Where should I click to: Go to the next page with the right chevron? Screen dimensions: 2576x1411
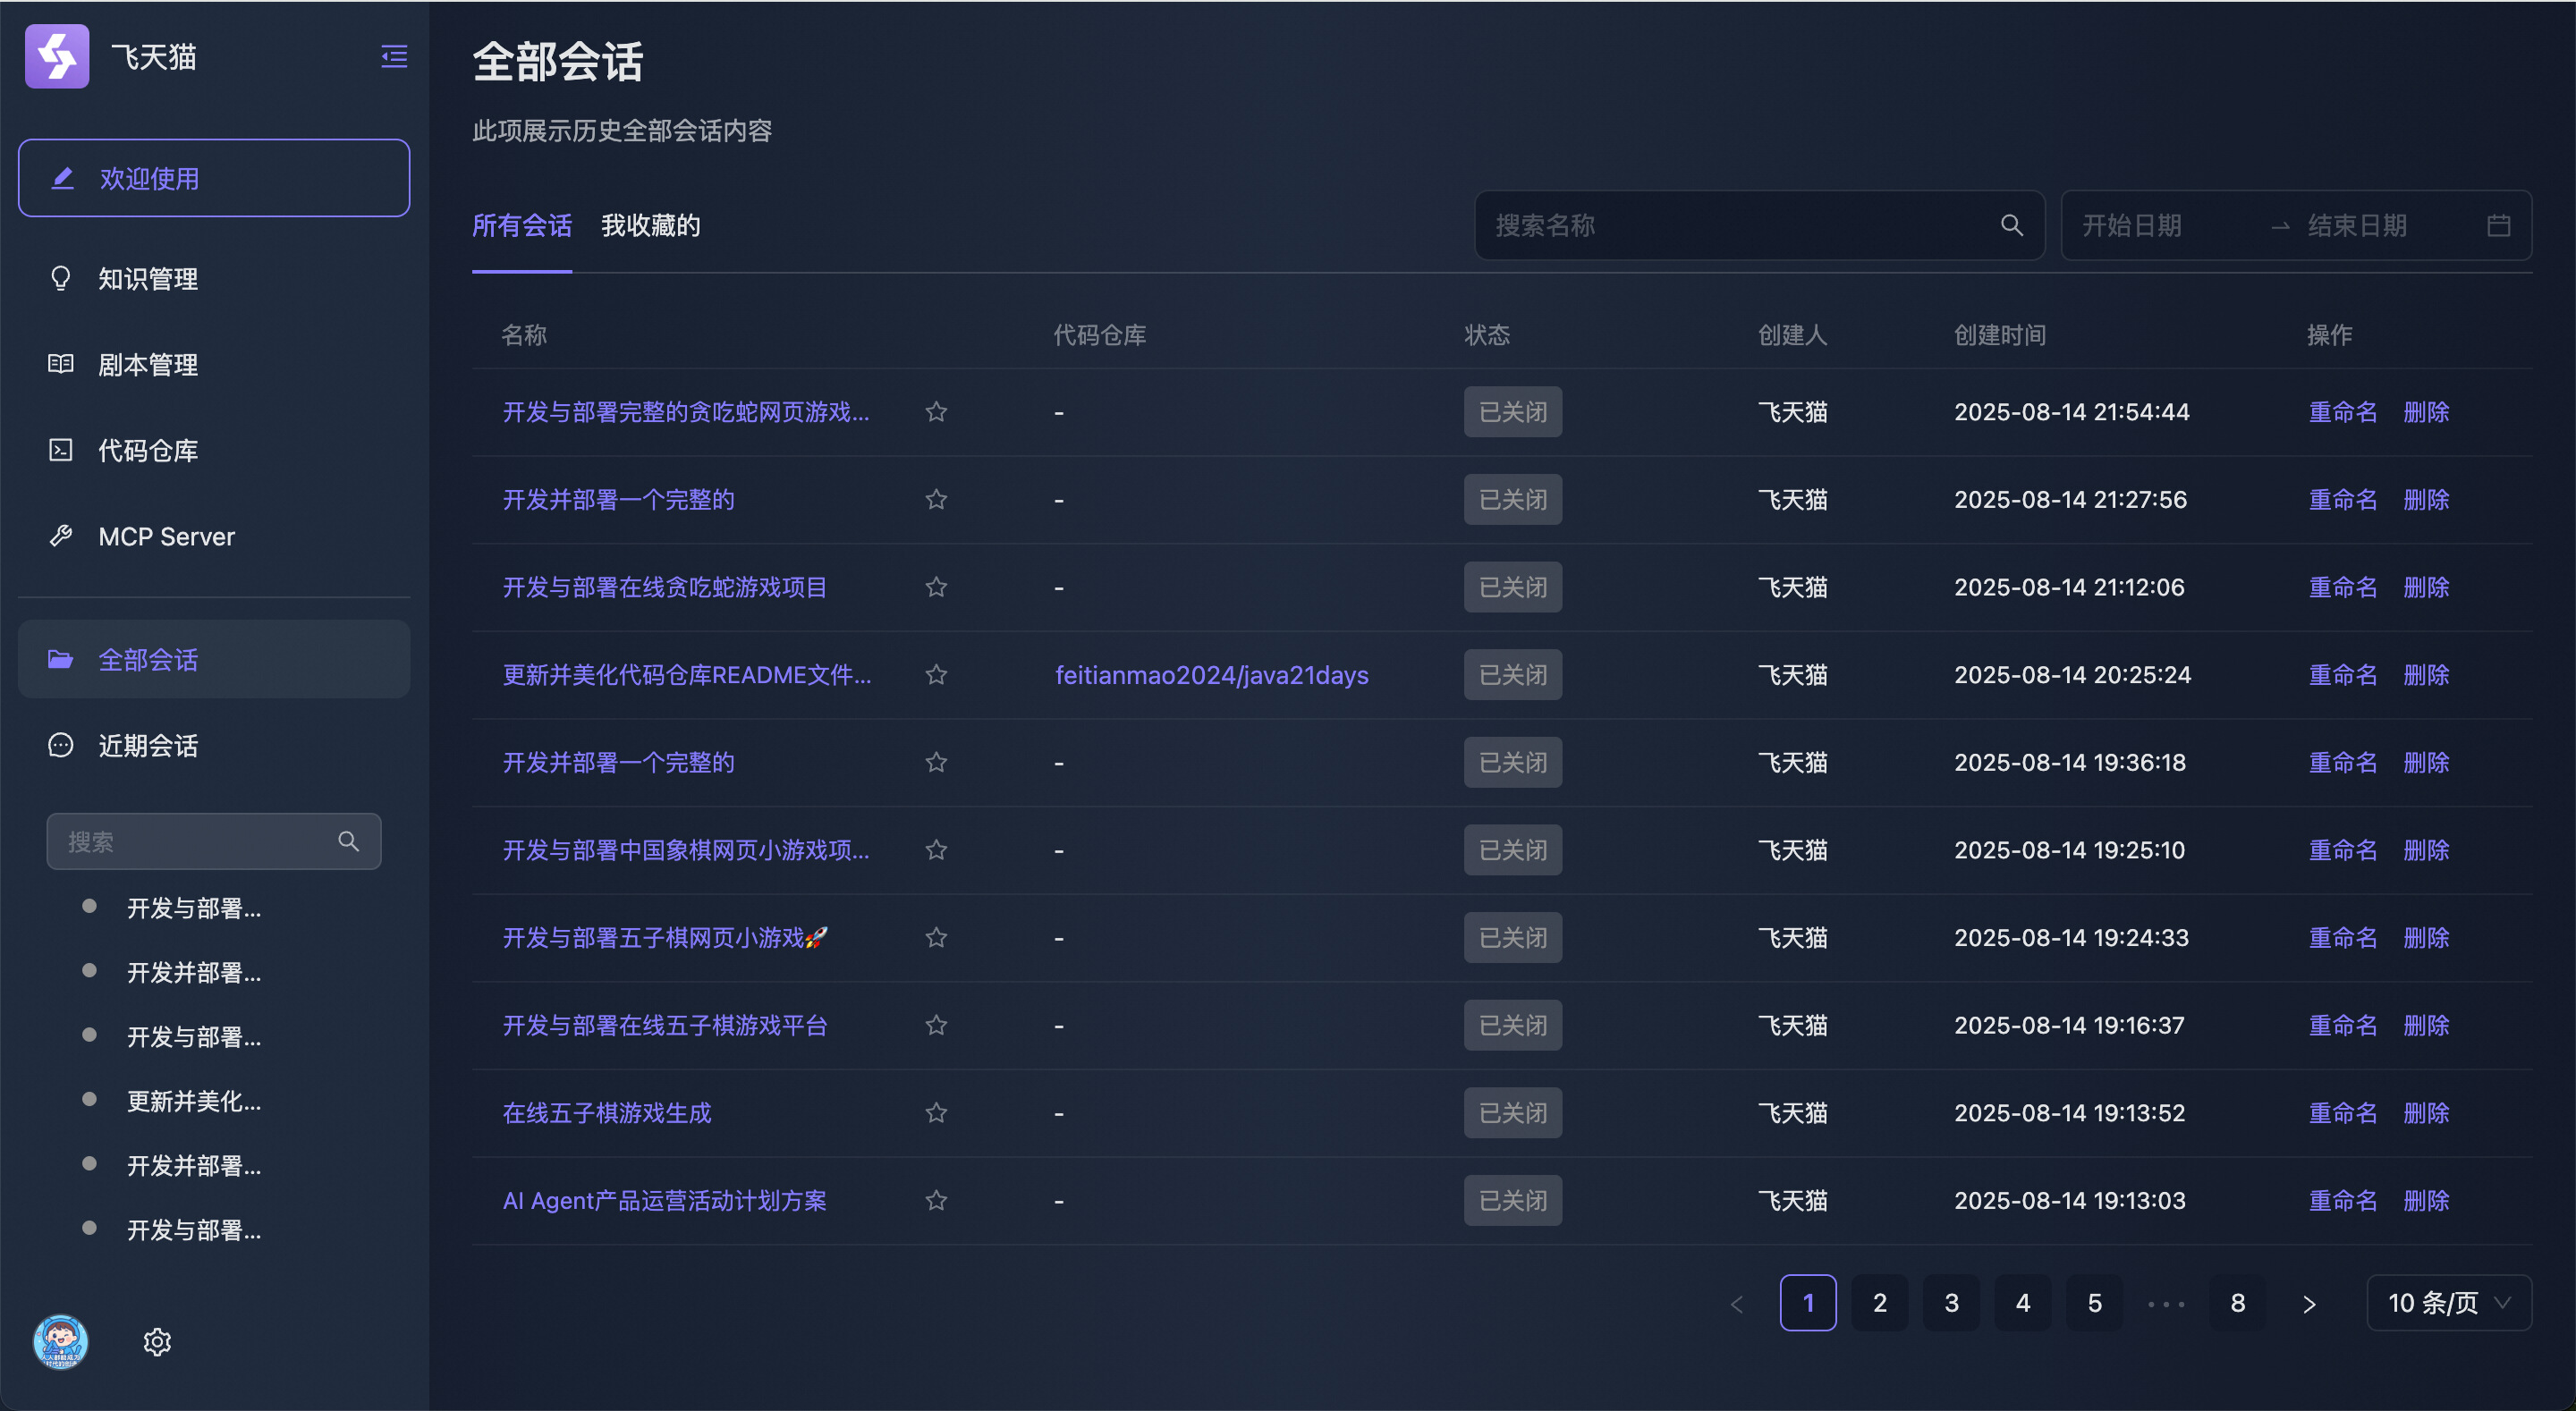pyautogui.click(x=2309, y=1303)
